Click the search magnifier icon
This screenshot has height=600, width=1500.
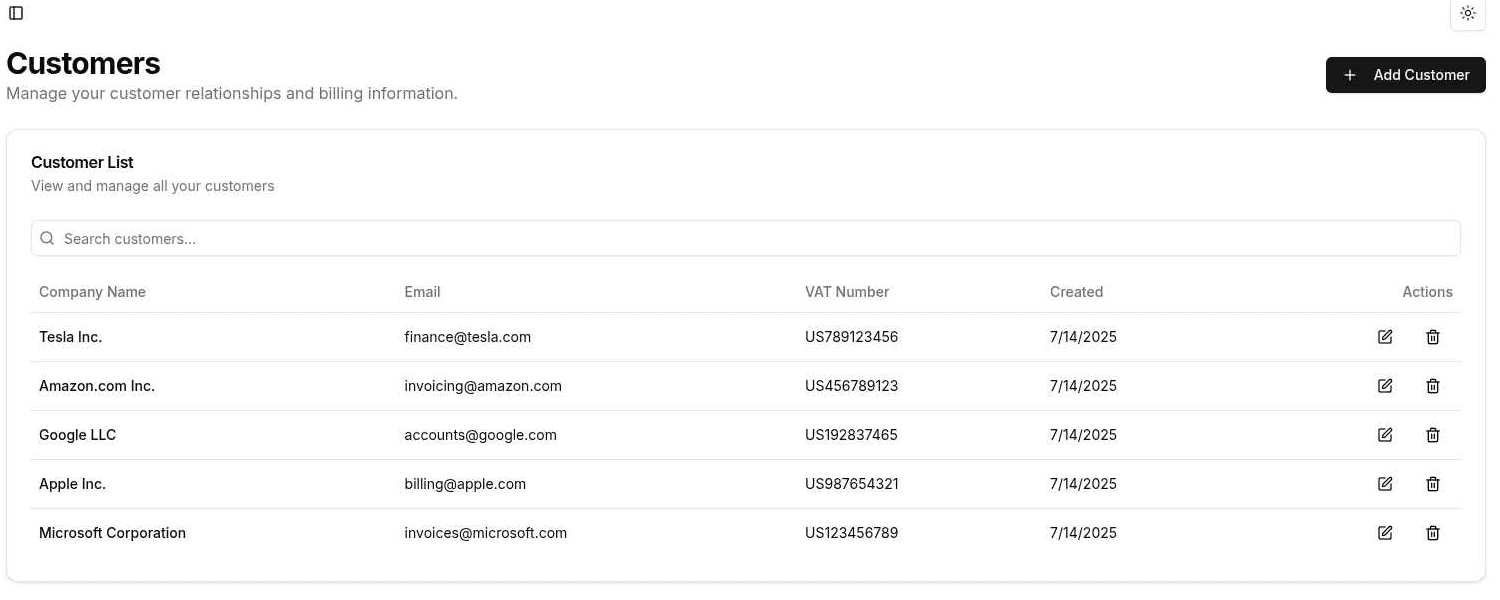pos(47,238)
